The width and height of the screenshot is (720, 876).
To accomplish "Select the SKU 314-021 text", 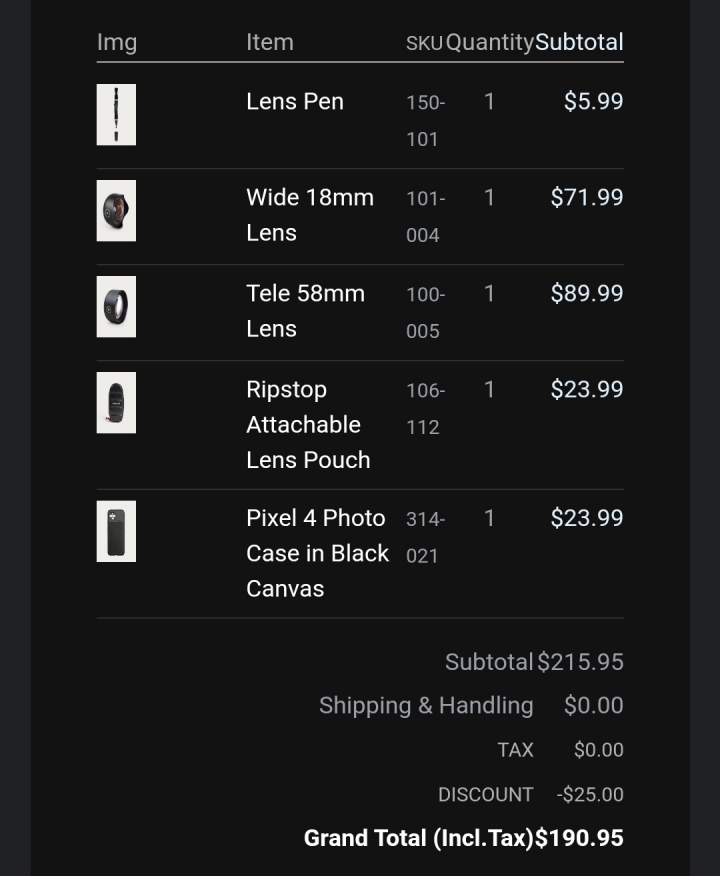I will 426,537.
